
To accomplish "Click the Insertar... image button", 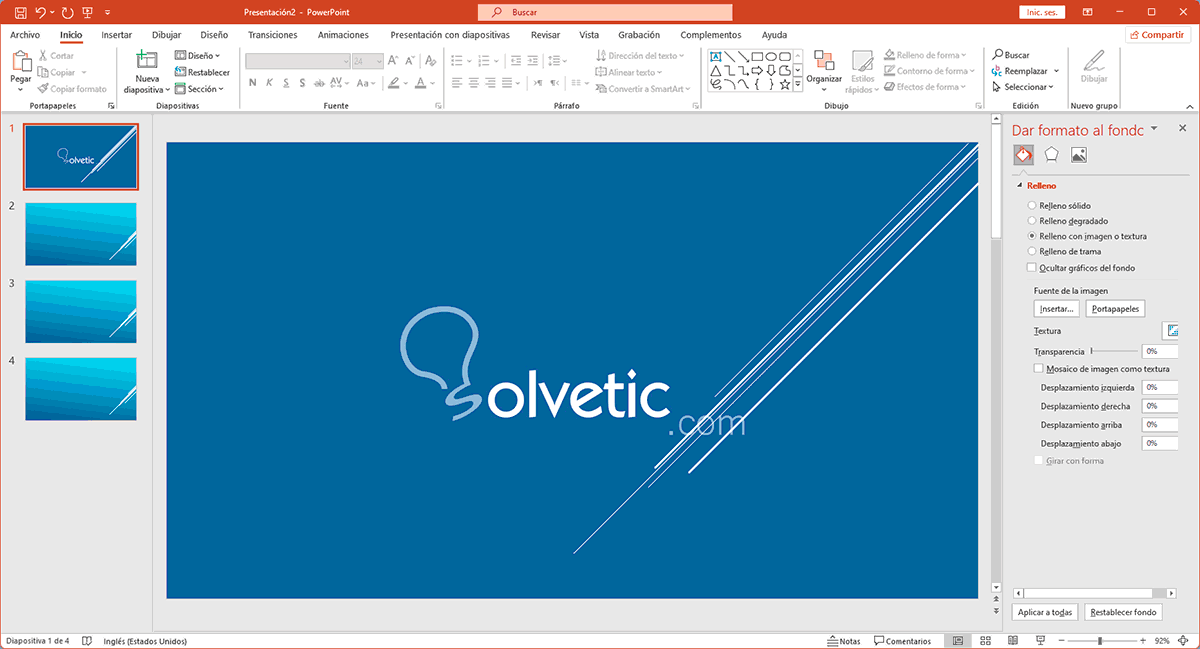I will tap(1057, 309).
